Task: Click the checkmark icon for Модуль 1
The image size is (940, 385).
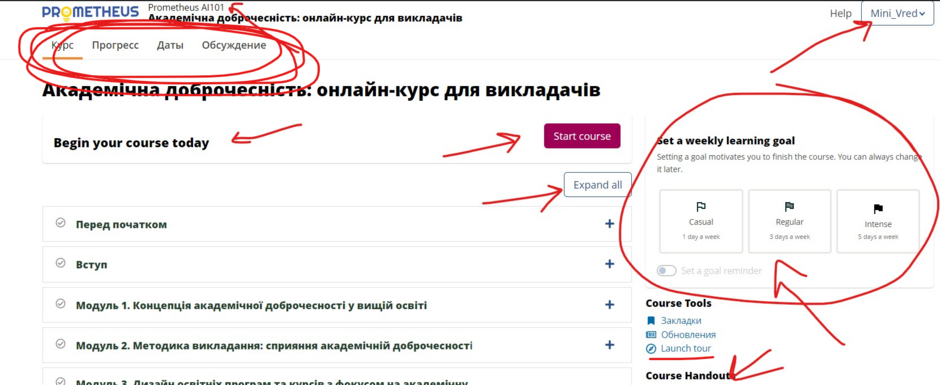Action: click(x=60, y=304)
